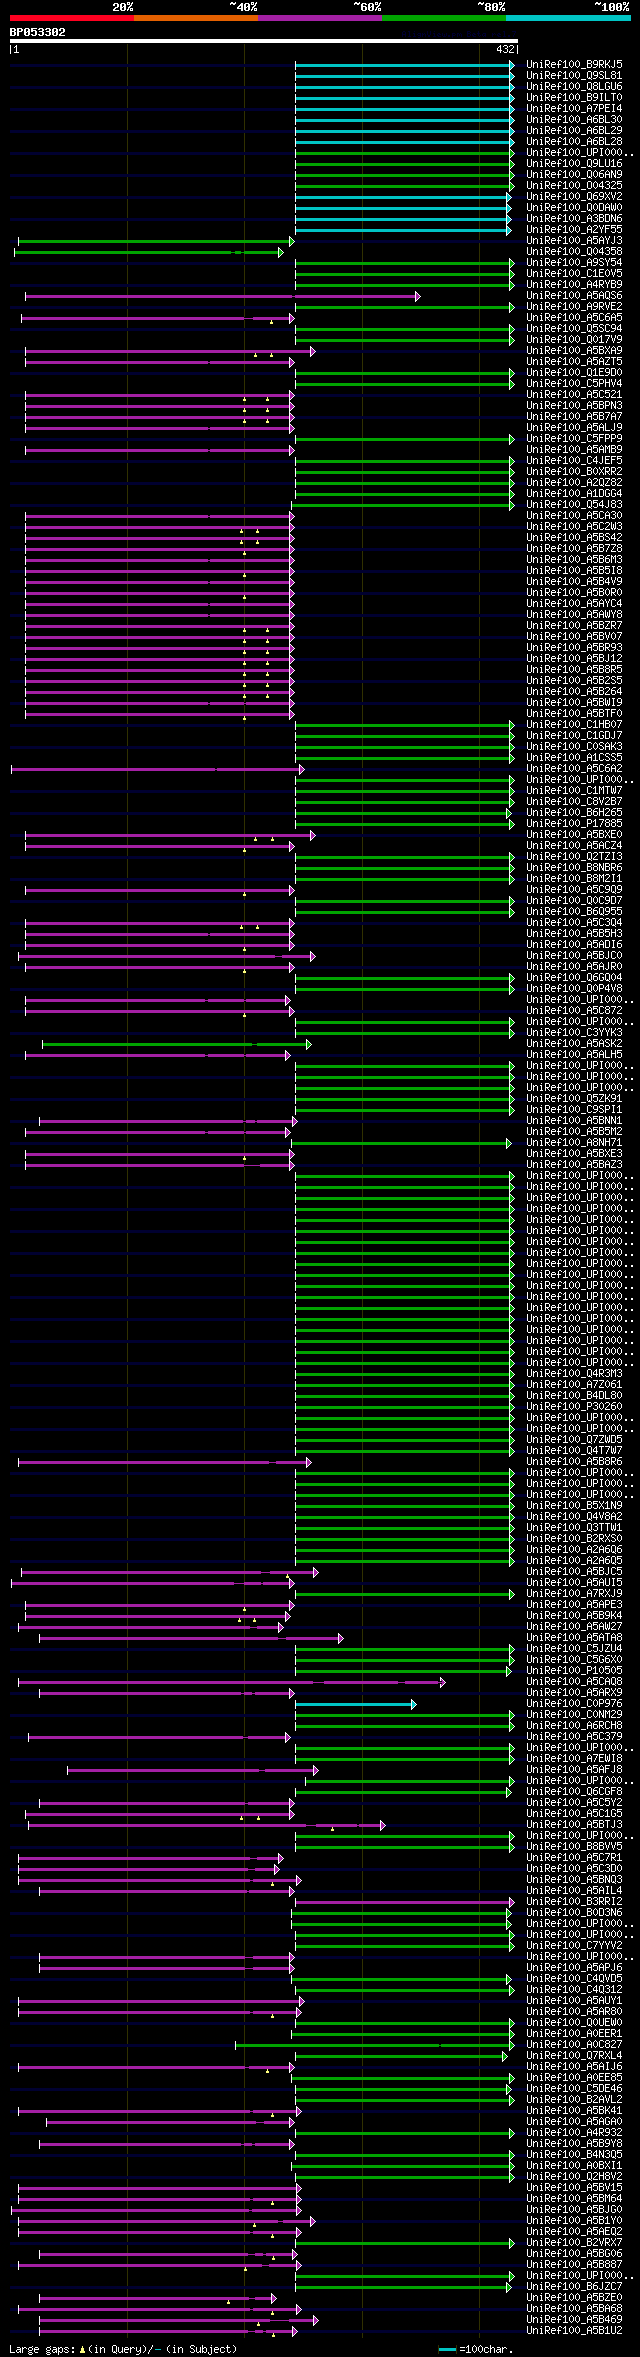Click the UniRef100_P17885 label
640x2357 pixels.
pyautogui.click(x=574, y=824)
